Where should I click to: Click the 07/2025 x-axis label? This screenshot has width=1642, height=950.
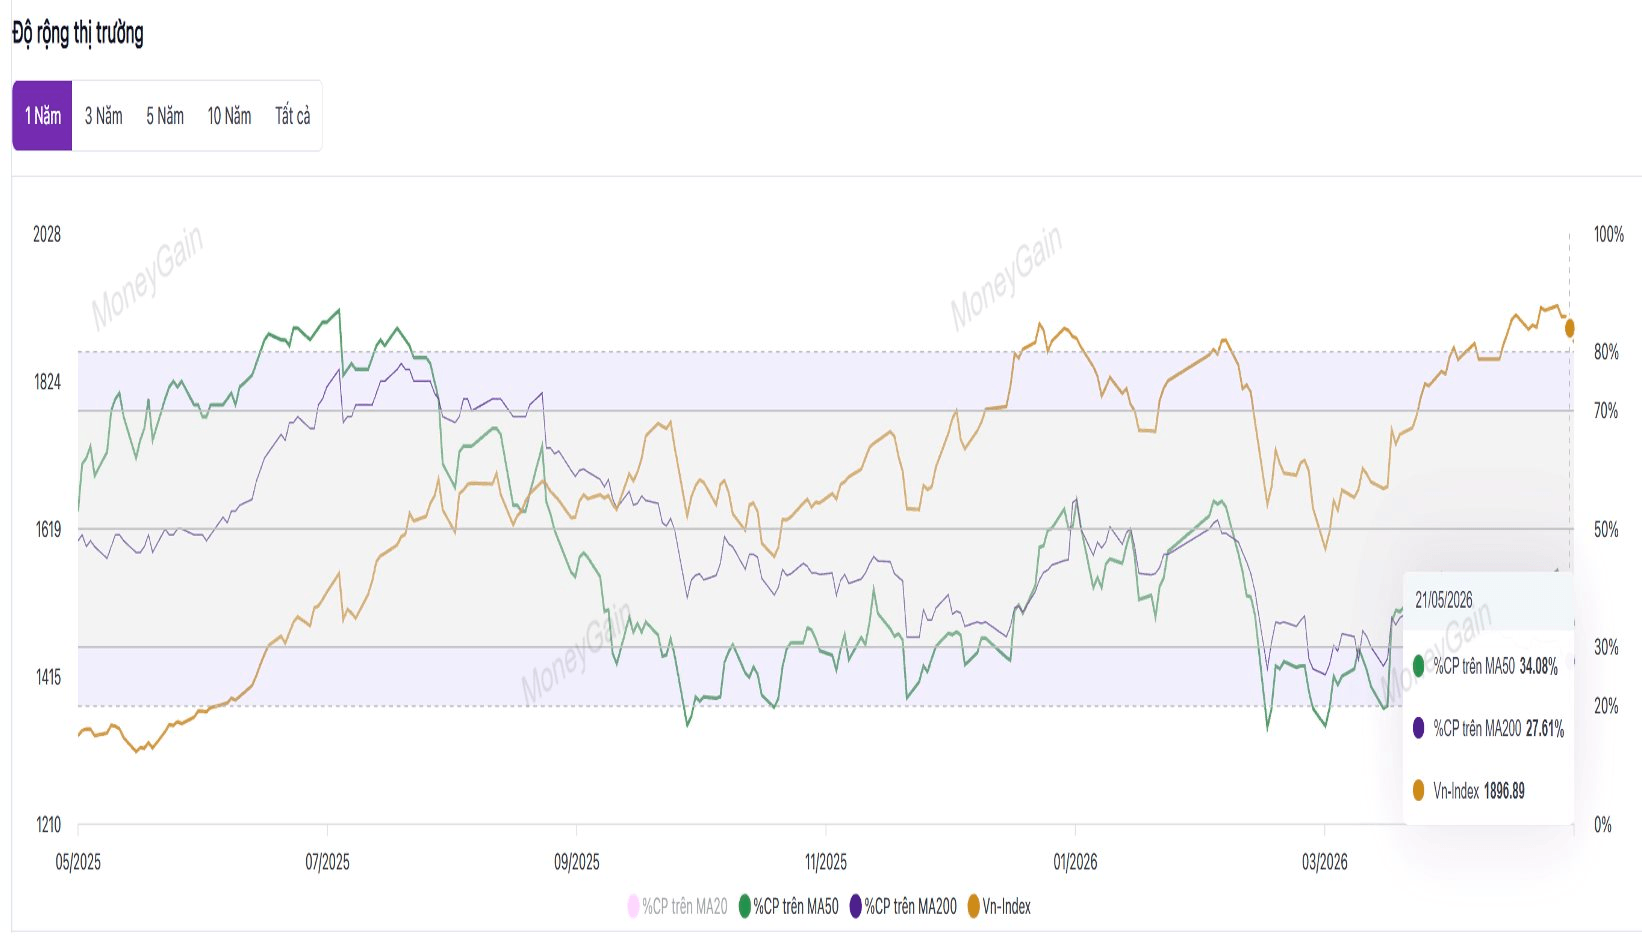(x=327, y=862)
